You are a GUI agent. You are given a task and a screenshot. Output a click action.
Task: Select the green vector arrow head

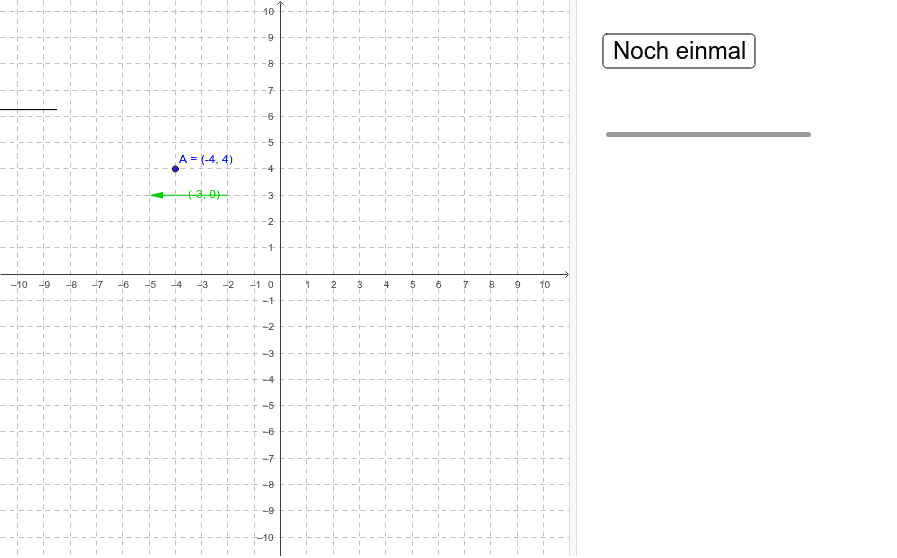point(157,195)
